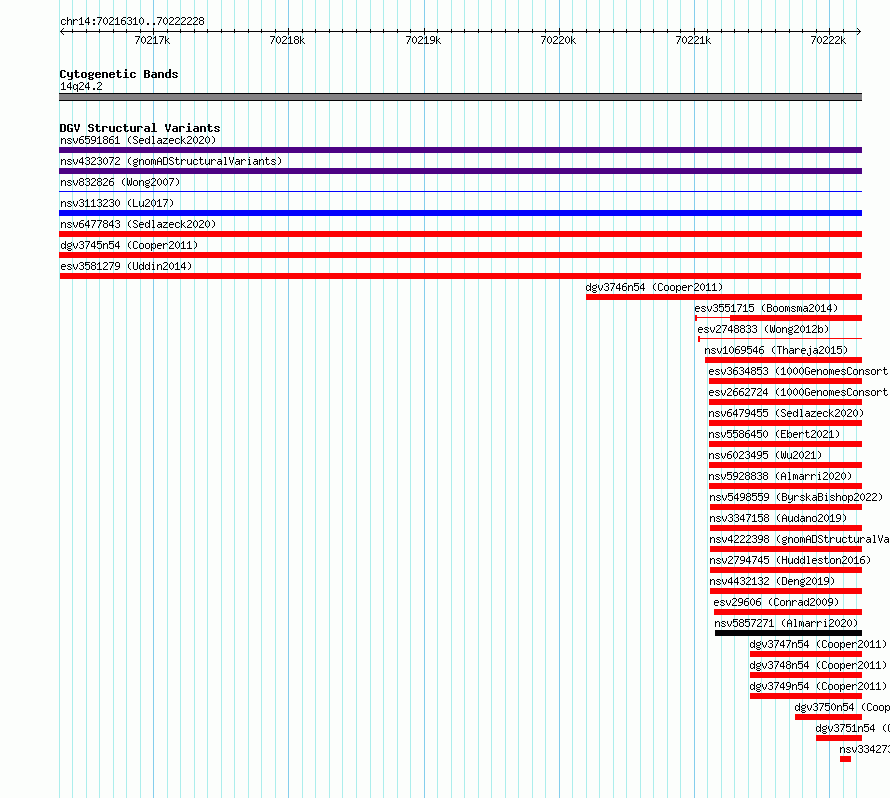890x798 pixels.
Task: Click the red bar under dgv3750n54
Action: (x=828, y=717)
